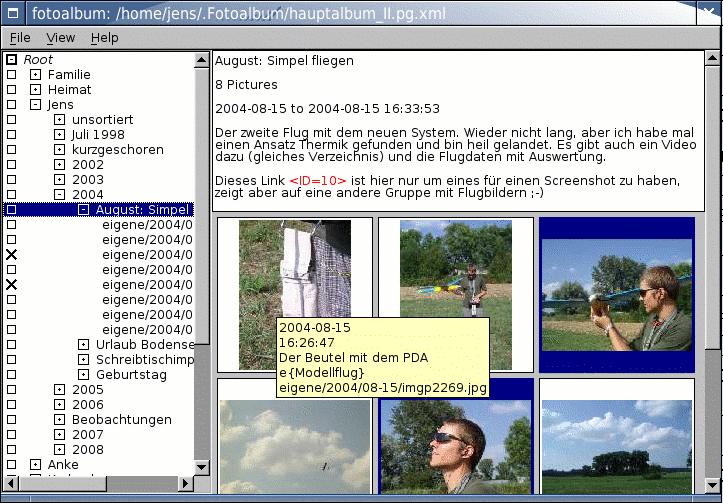723x503 pixels.
Task: Select the Geburtstag tree entry
Action: point(131,375)
